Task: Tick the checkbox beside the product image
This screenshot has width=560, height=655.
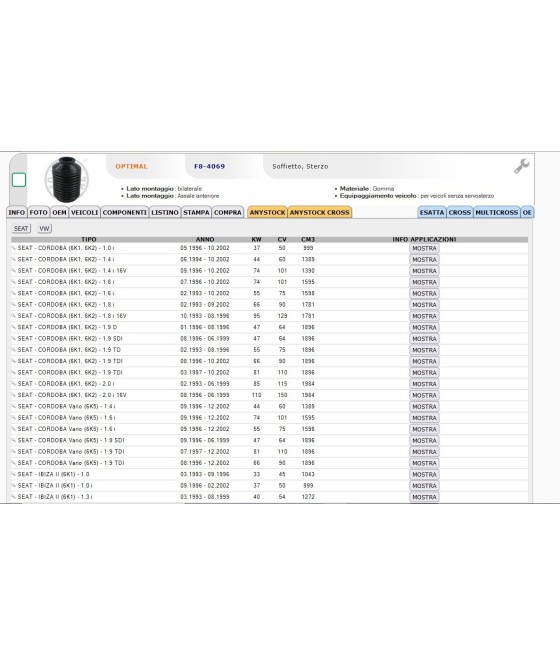Action: (x=19, y=180)
